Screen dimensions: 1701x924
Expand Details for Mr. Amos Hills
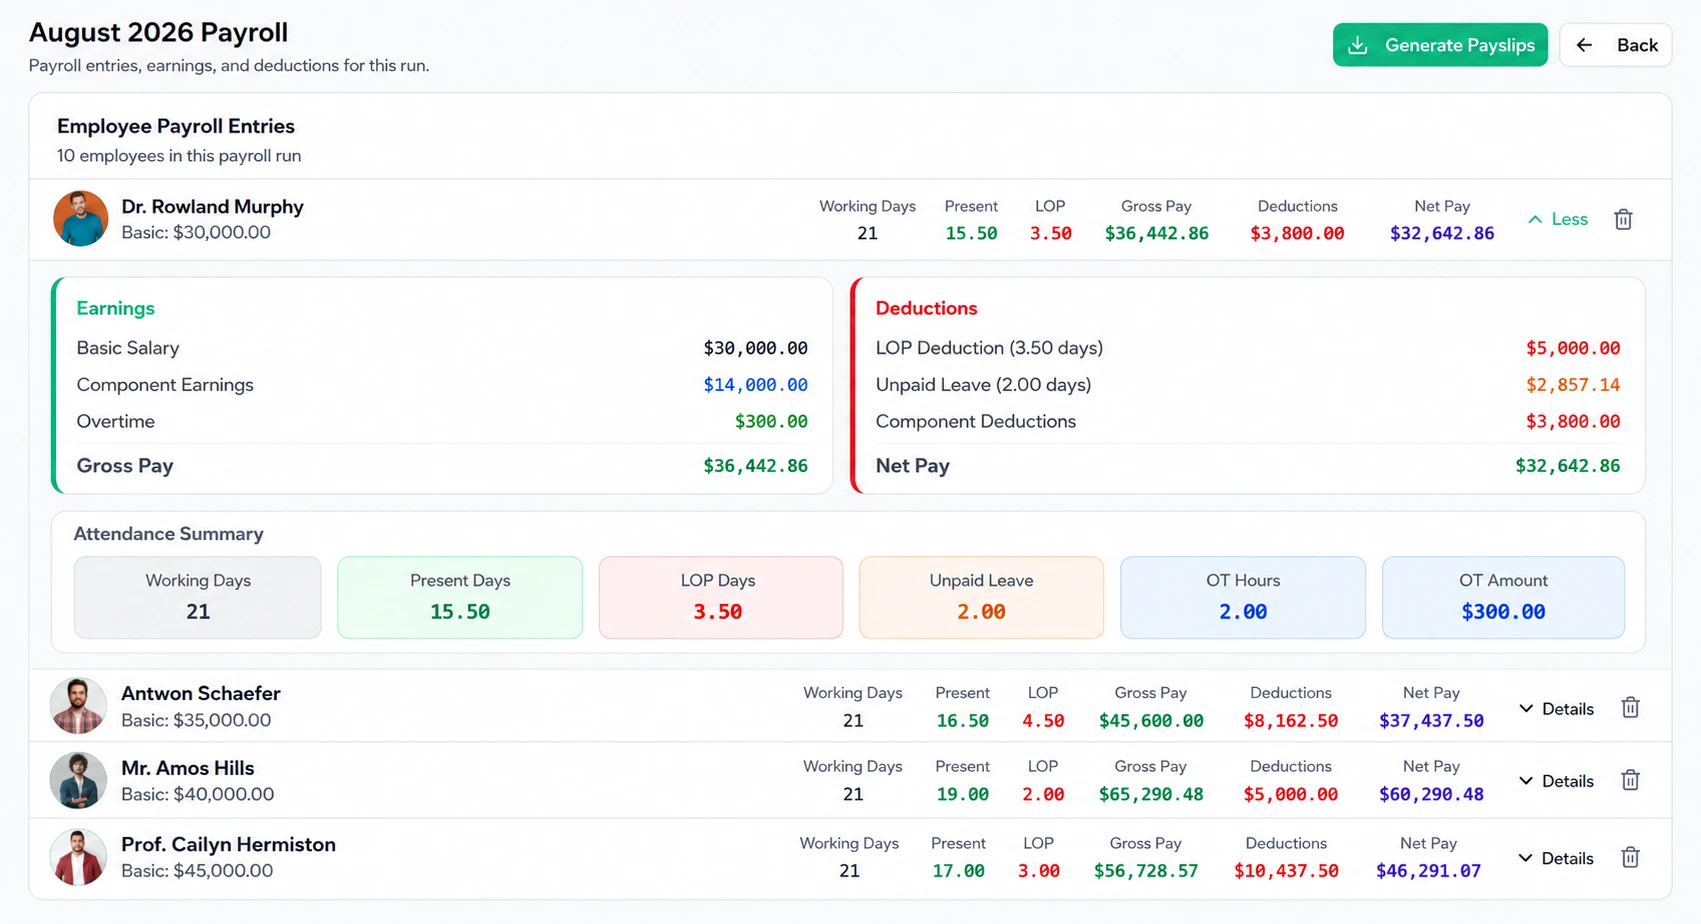(1556, 781)
